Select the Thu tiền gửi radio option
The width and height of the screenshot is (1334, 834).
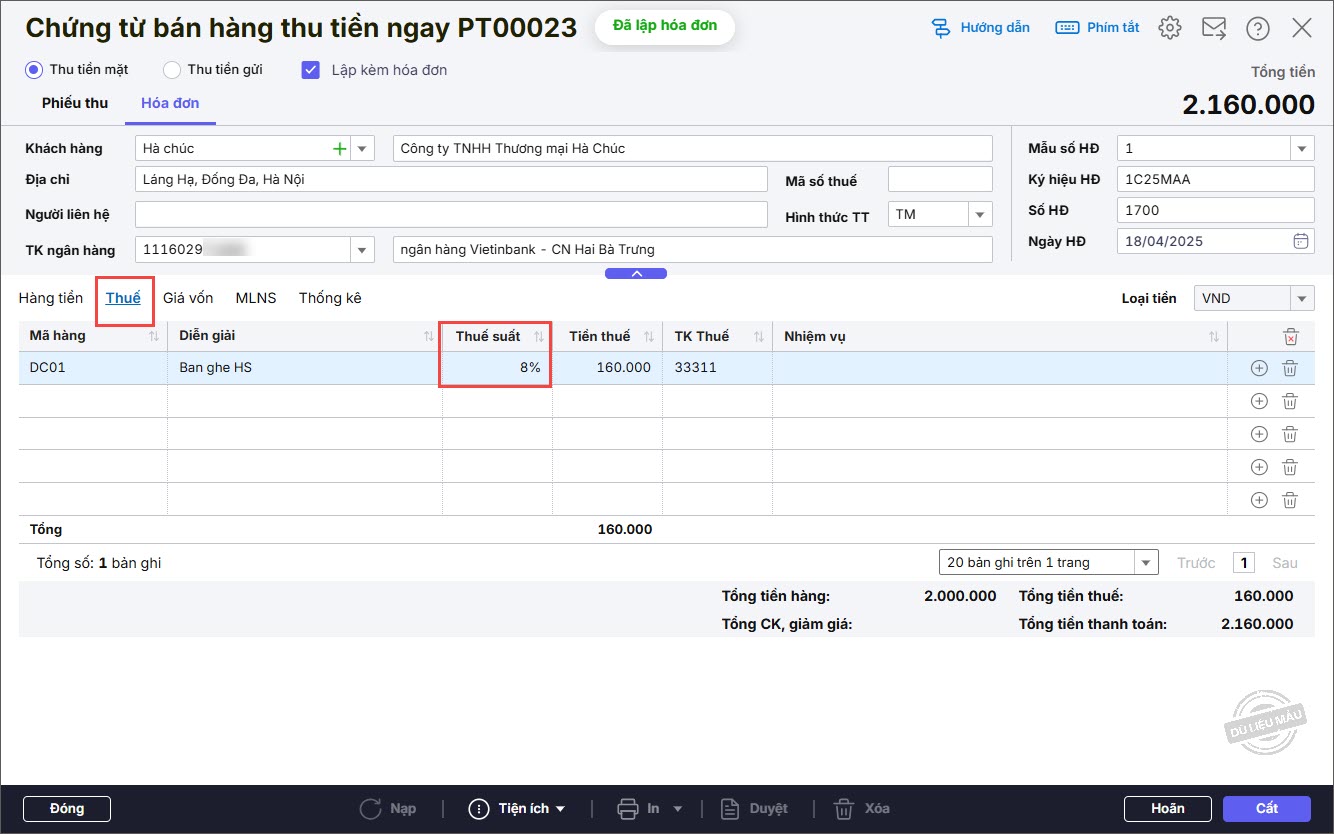pyautogui.click(x=172, y=70)
